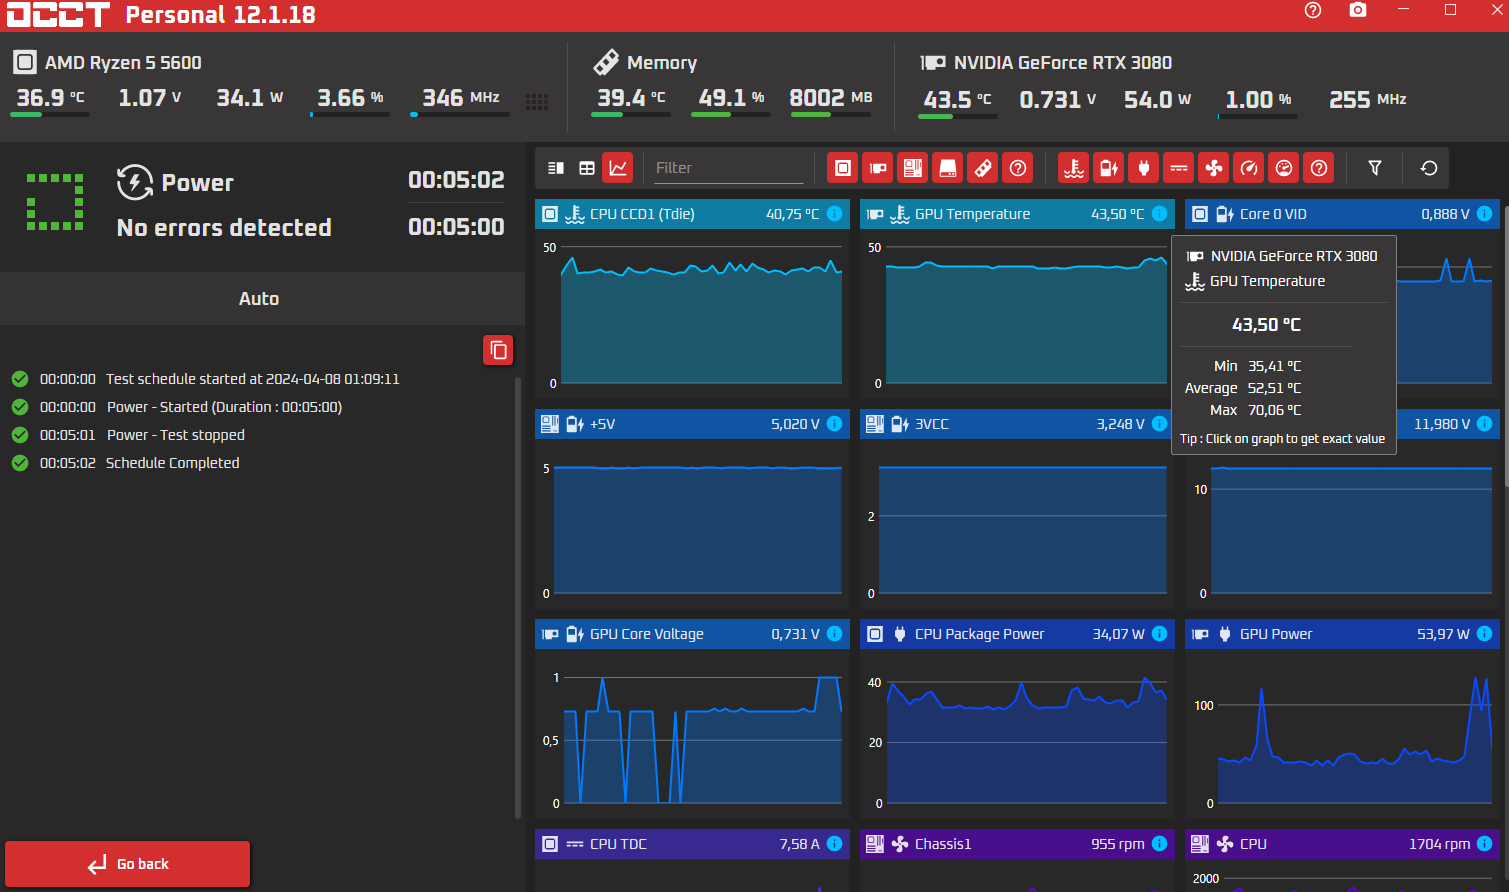Screen dimensions: 1509x892
Task: Open info for CPU CCD1 (Tdie) graph
Action: [x=834, y=214]
